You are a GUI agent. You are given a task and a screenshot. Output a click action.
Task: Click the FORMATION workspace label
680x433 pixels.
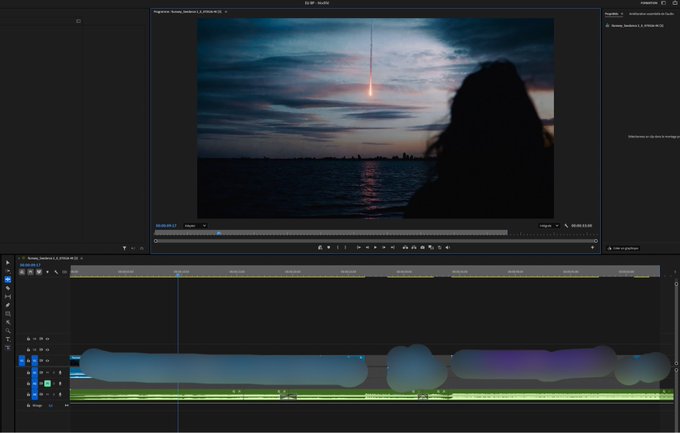pos(649,3)
